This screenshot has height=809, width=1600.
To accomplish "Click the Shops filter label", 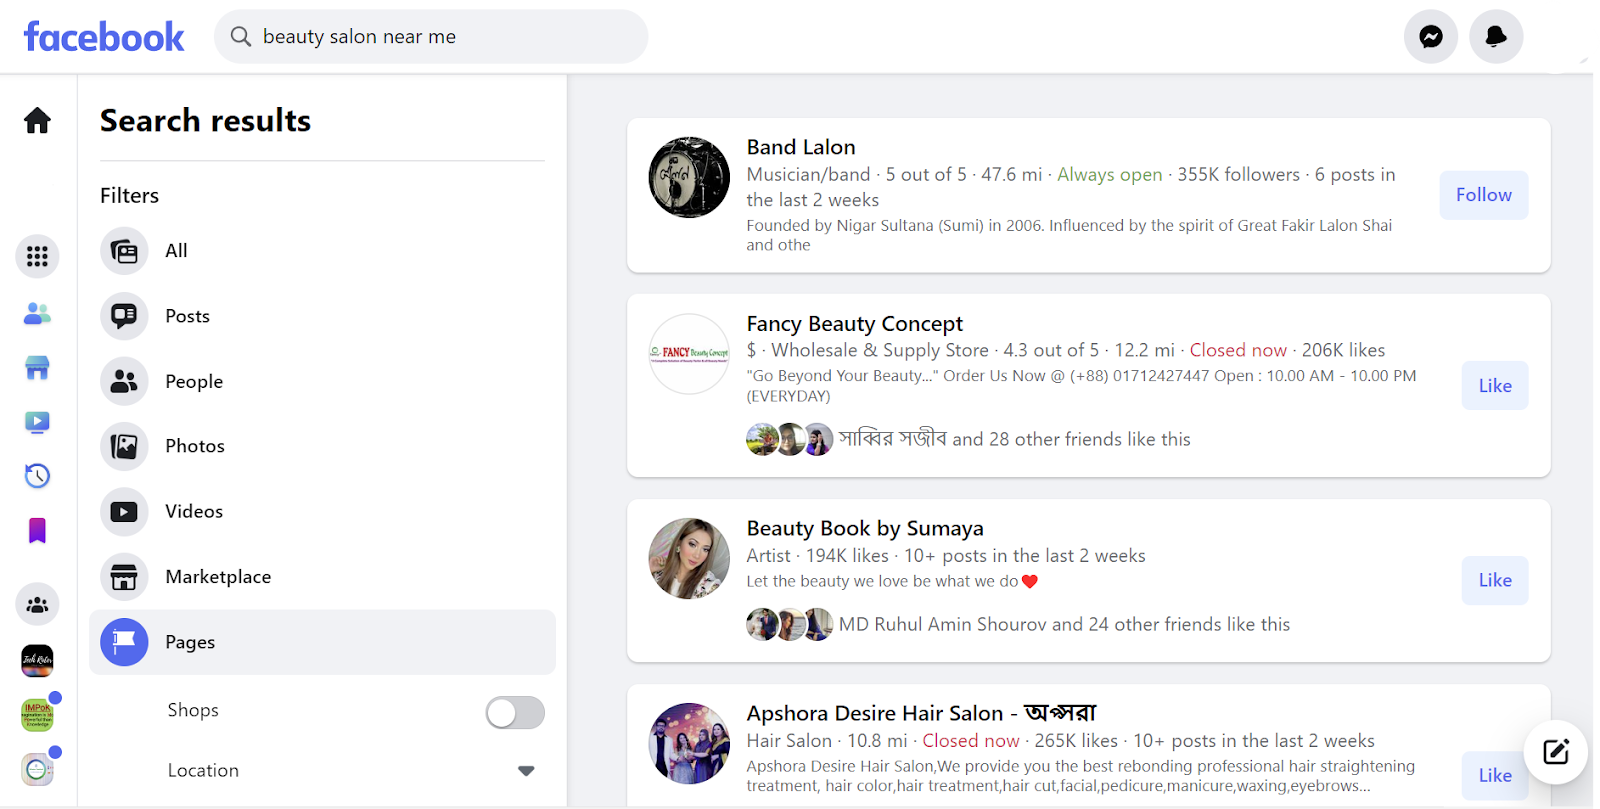I will 193,710.
